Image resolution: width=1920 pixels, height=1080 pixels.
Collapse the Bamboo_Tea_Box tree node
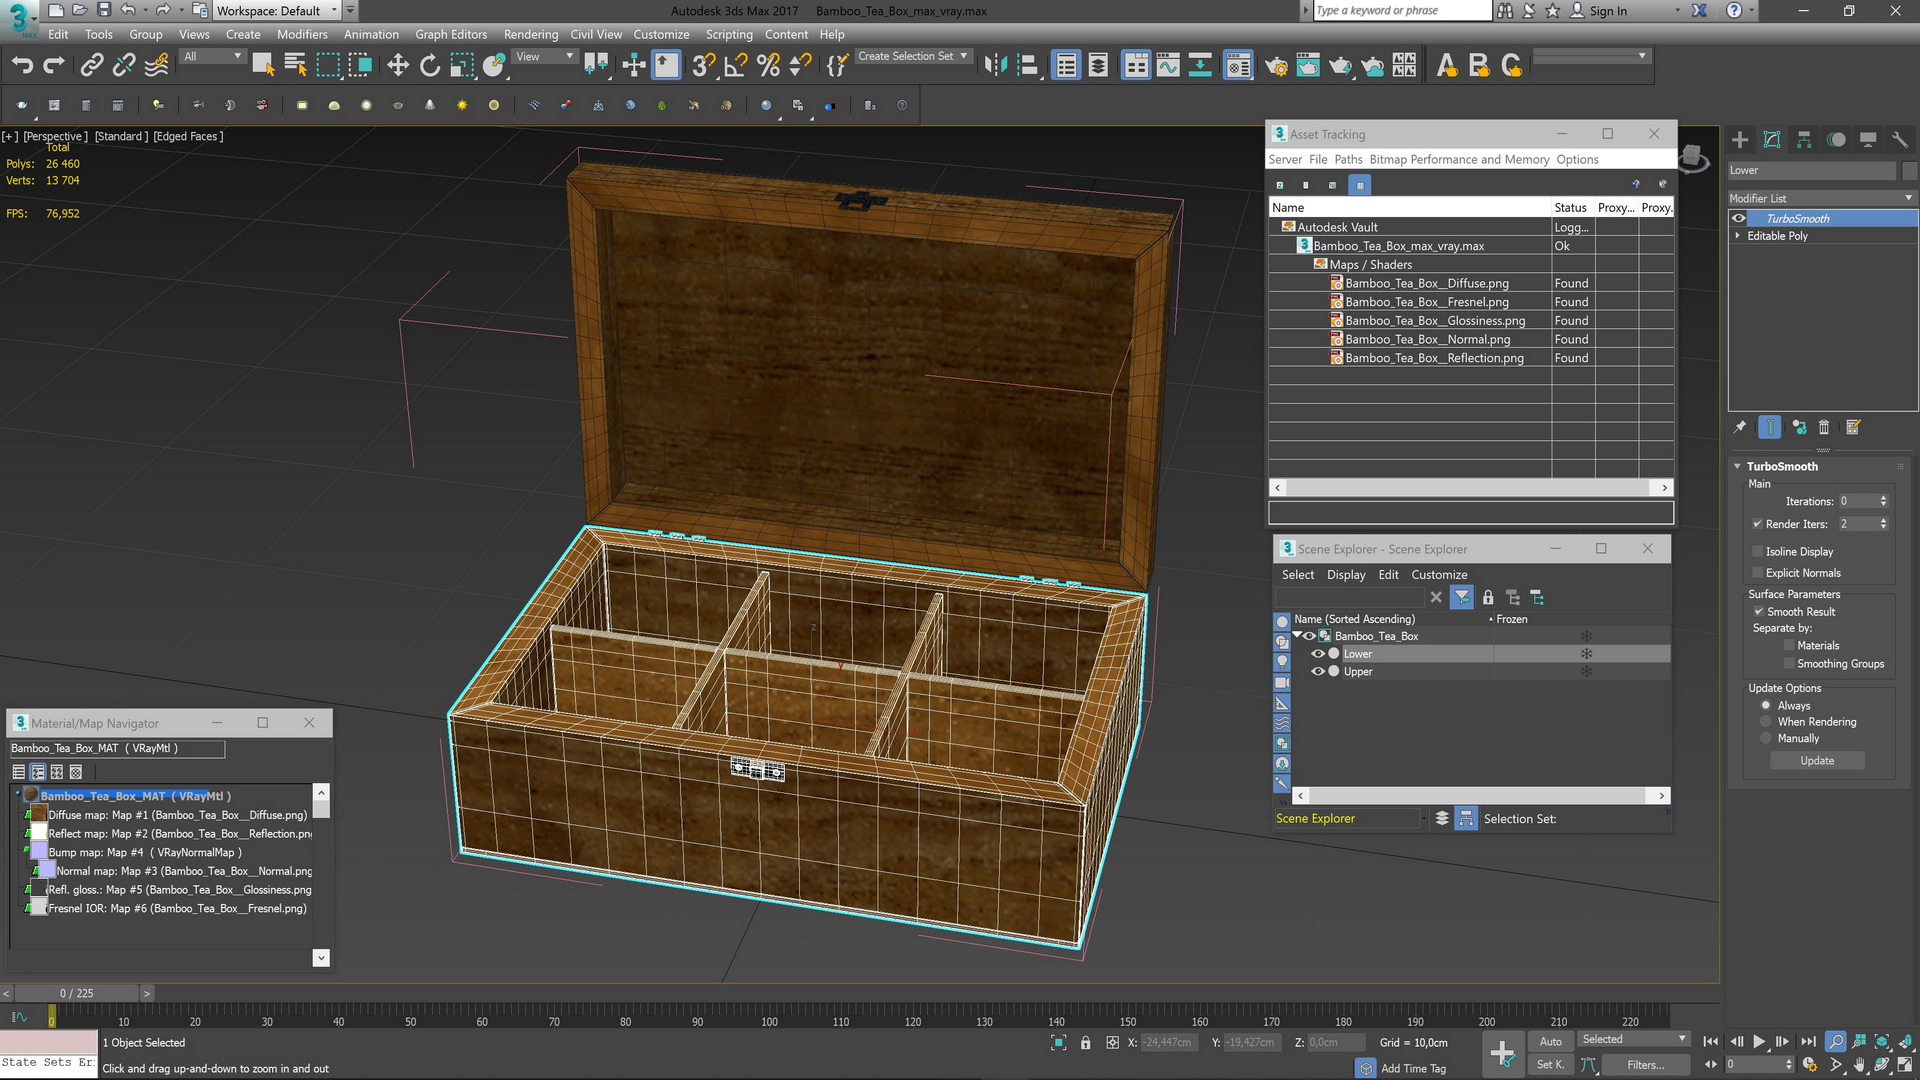[1297, 636]
